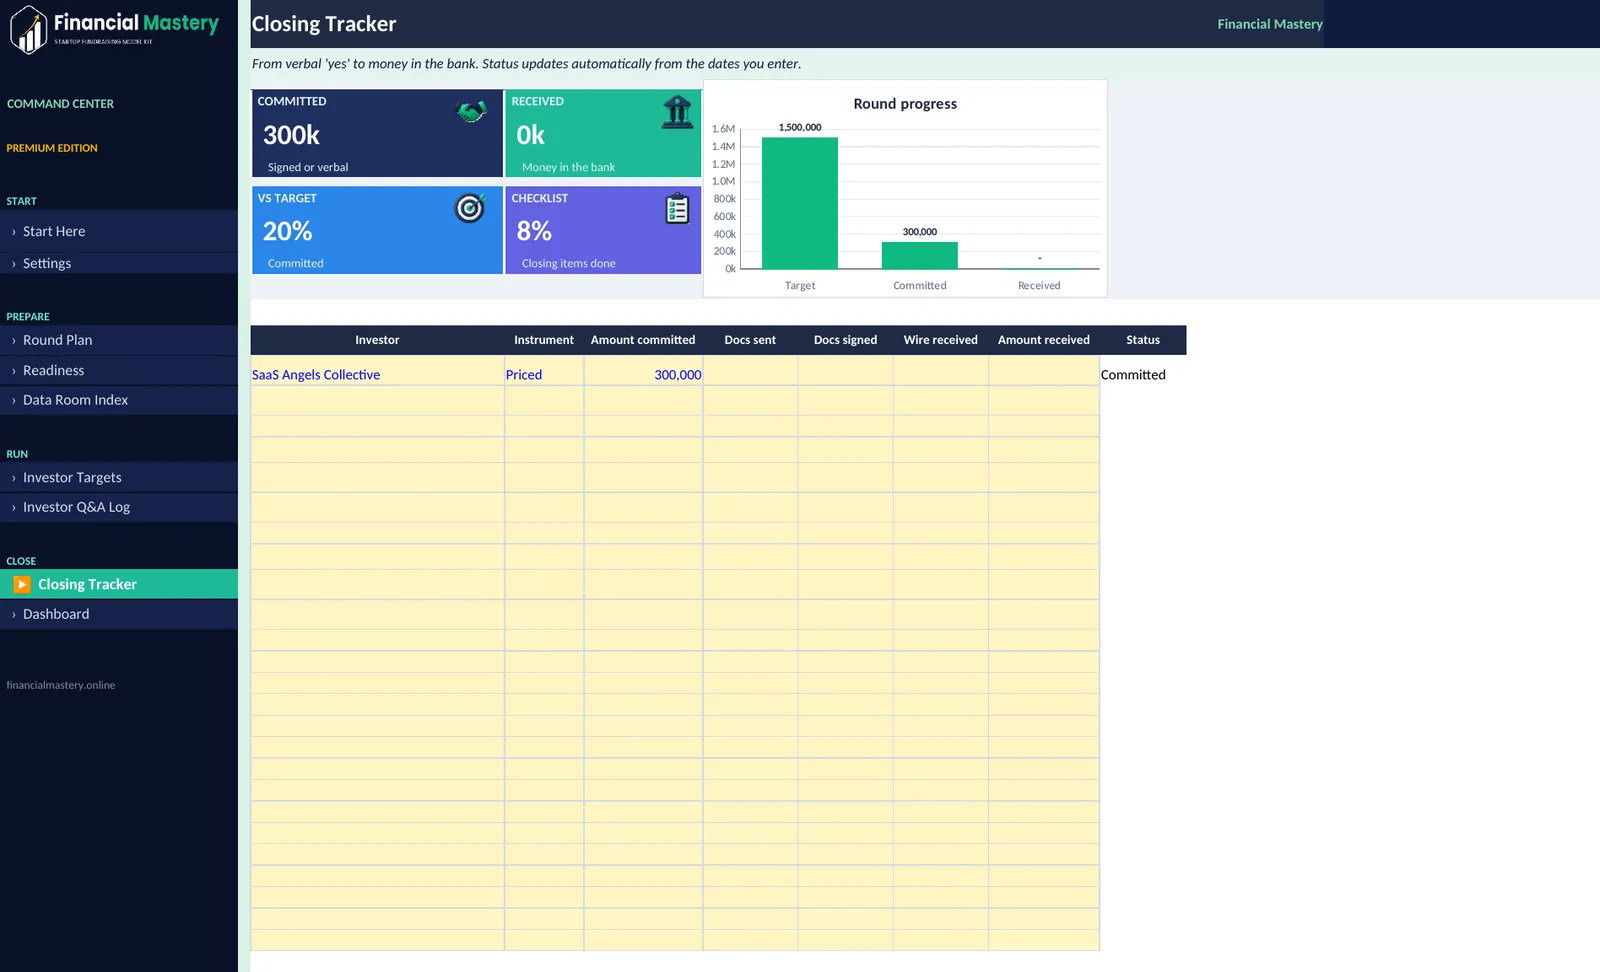Click the Instrument column header

(544, 340)
